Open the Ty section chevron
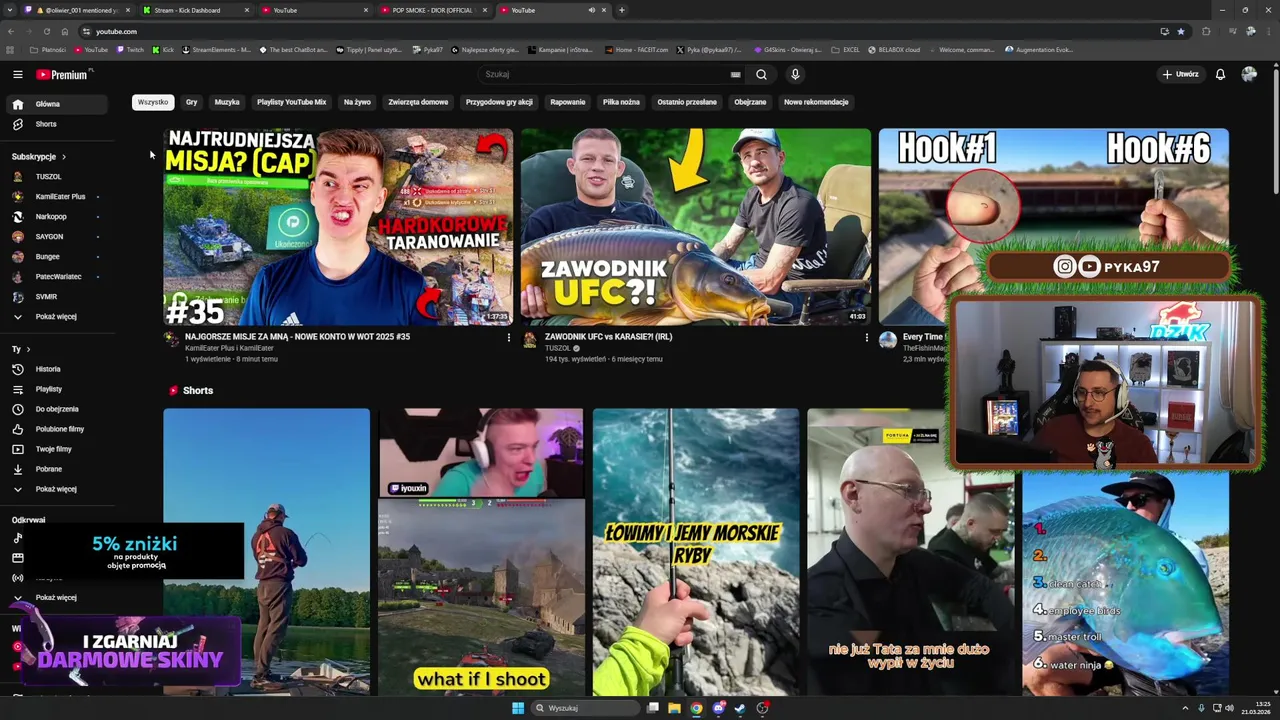This screenshot has height=720, width=1280. click(28, 349)
